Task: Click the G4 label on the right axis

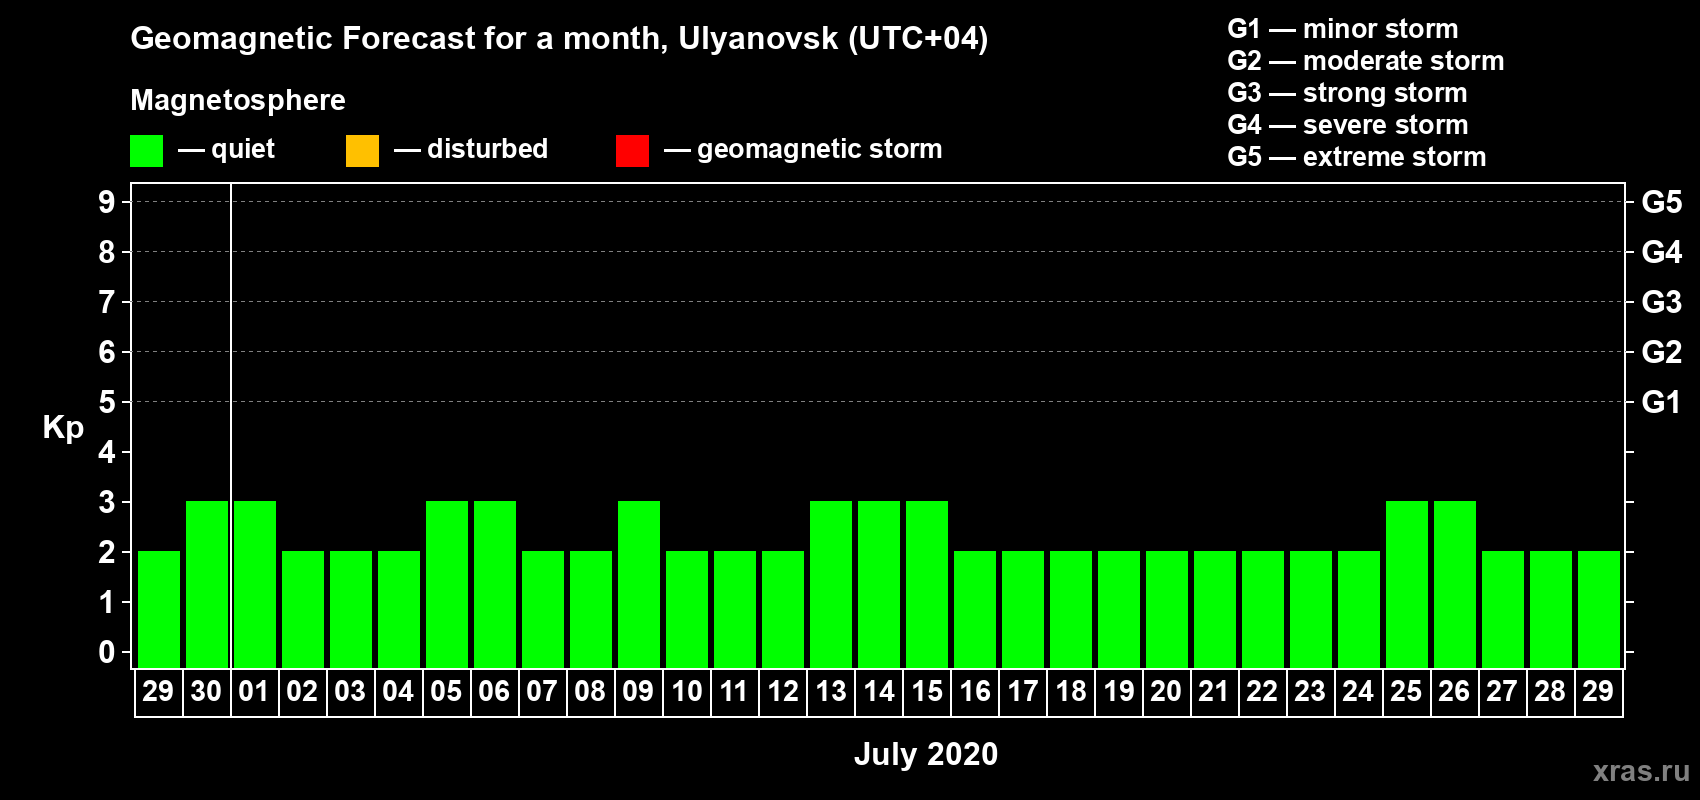Action: click(1662, 252)
